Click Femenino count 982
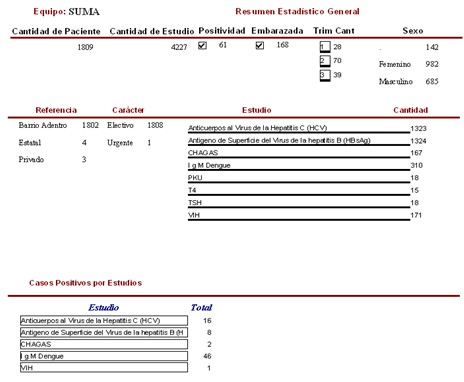This screenshot has width=464, height=382. pos(432,64)
